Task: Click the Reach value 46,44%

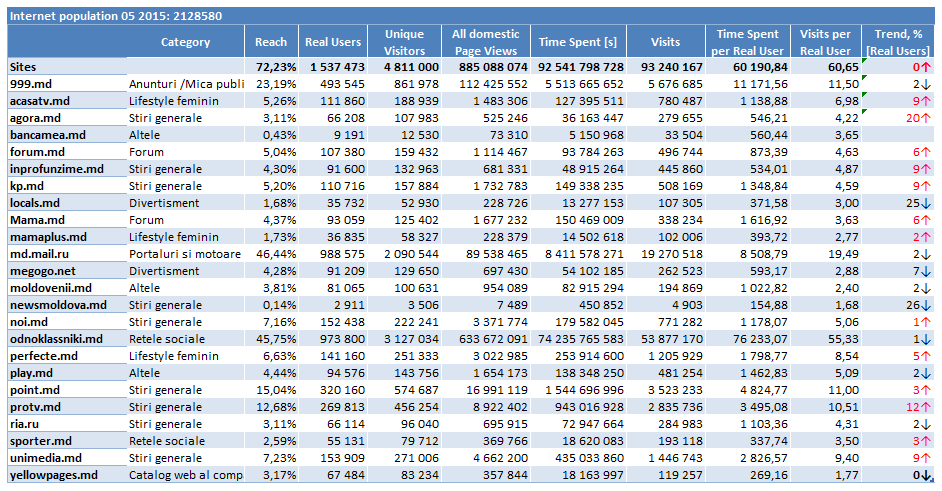Action: pyautogui.click(x=276, y=254)
